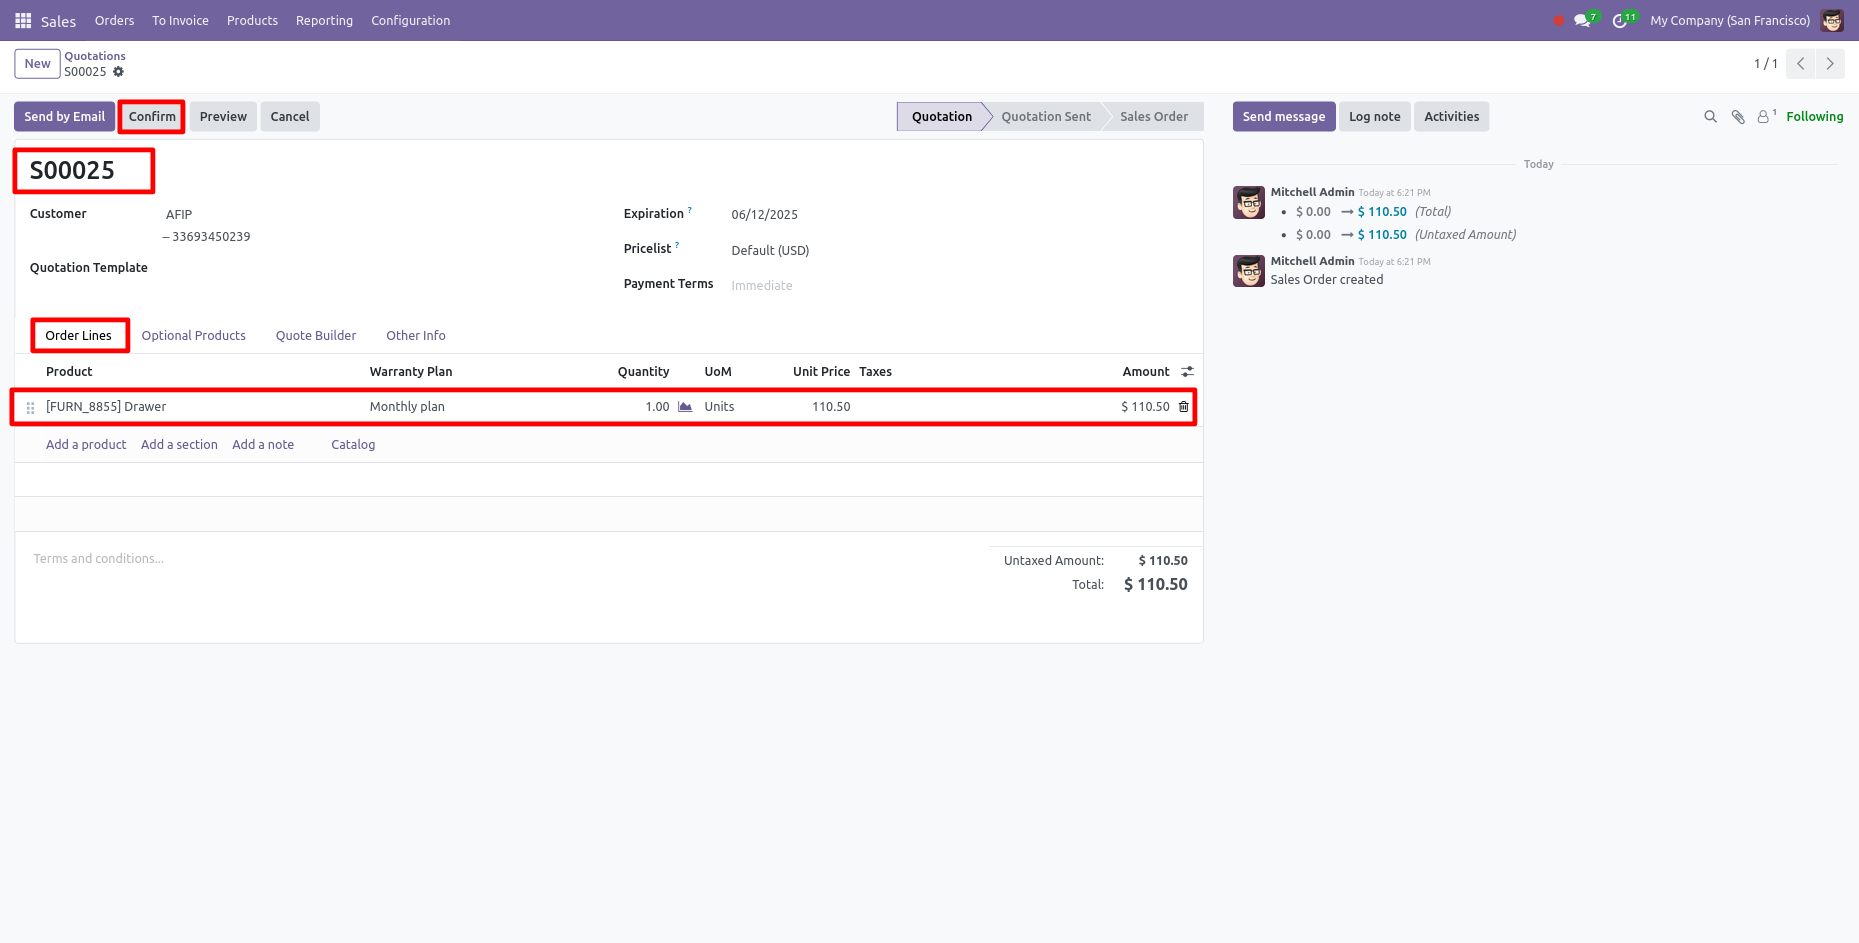Click Mitchell Admin avatar on amount message

pyautogui.click(x=1249, y=202)
